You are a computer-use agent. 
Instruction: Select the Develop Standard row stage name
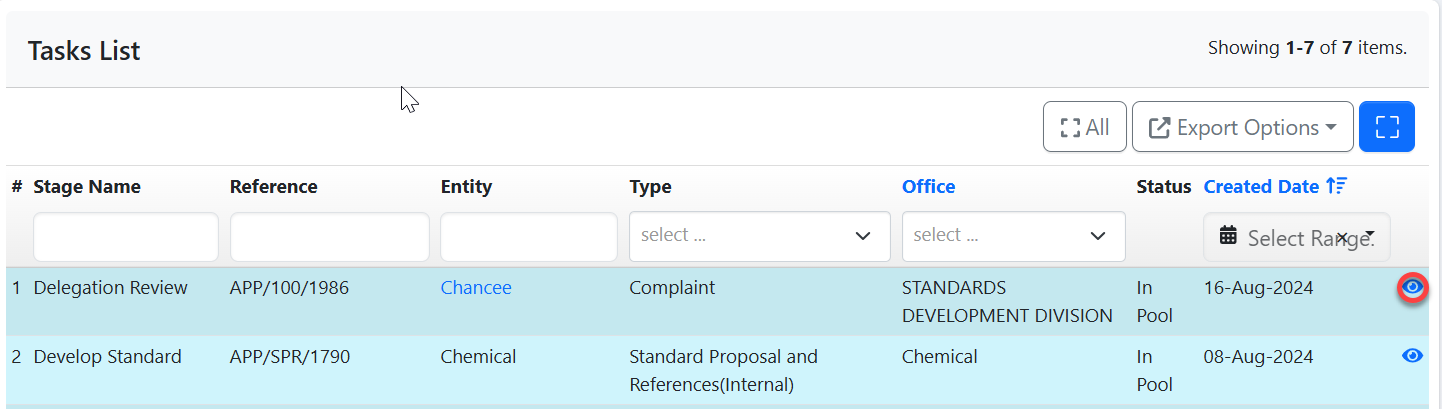[108, 357]
